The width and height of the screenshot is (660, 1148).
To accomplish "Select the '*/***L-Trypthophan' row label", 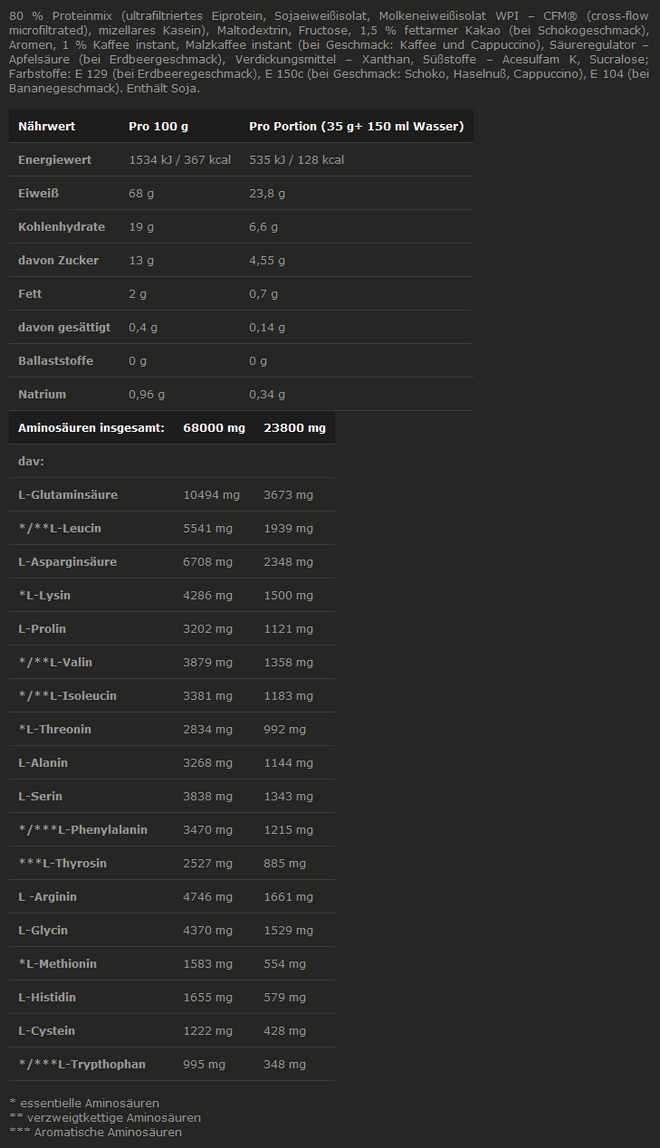I will point(82,1064).
